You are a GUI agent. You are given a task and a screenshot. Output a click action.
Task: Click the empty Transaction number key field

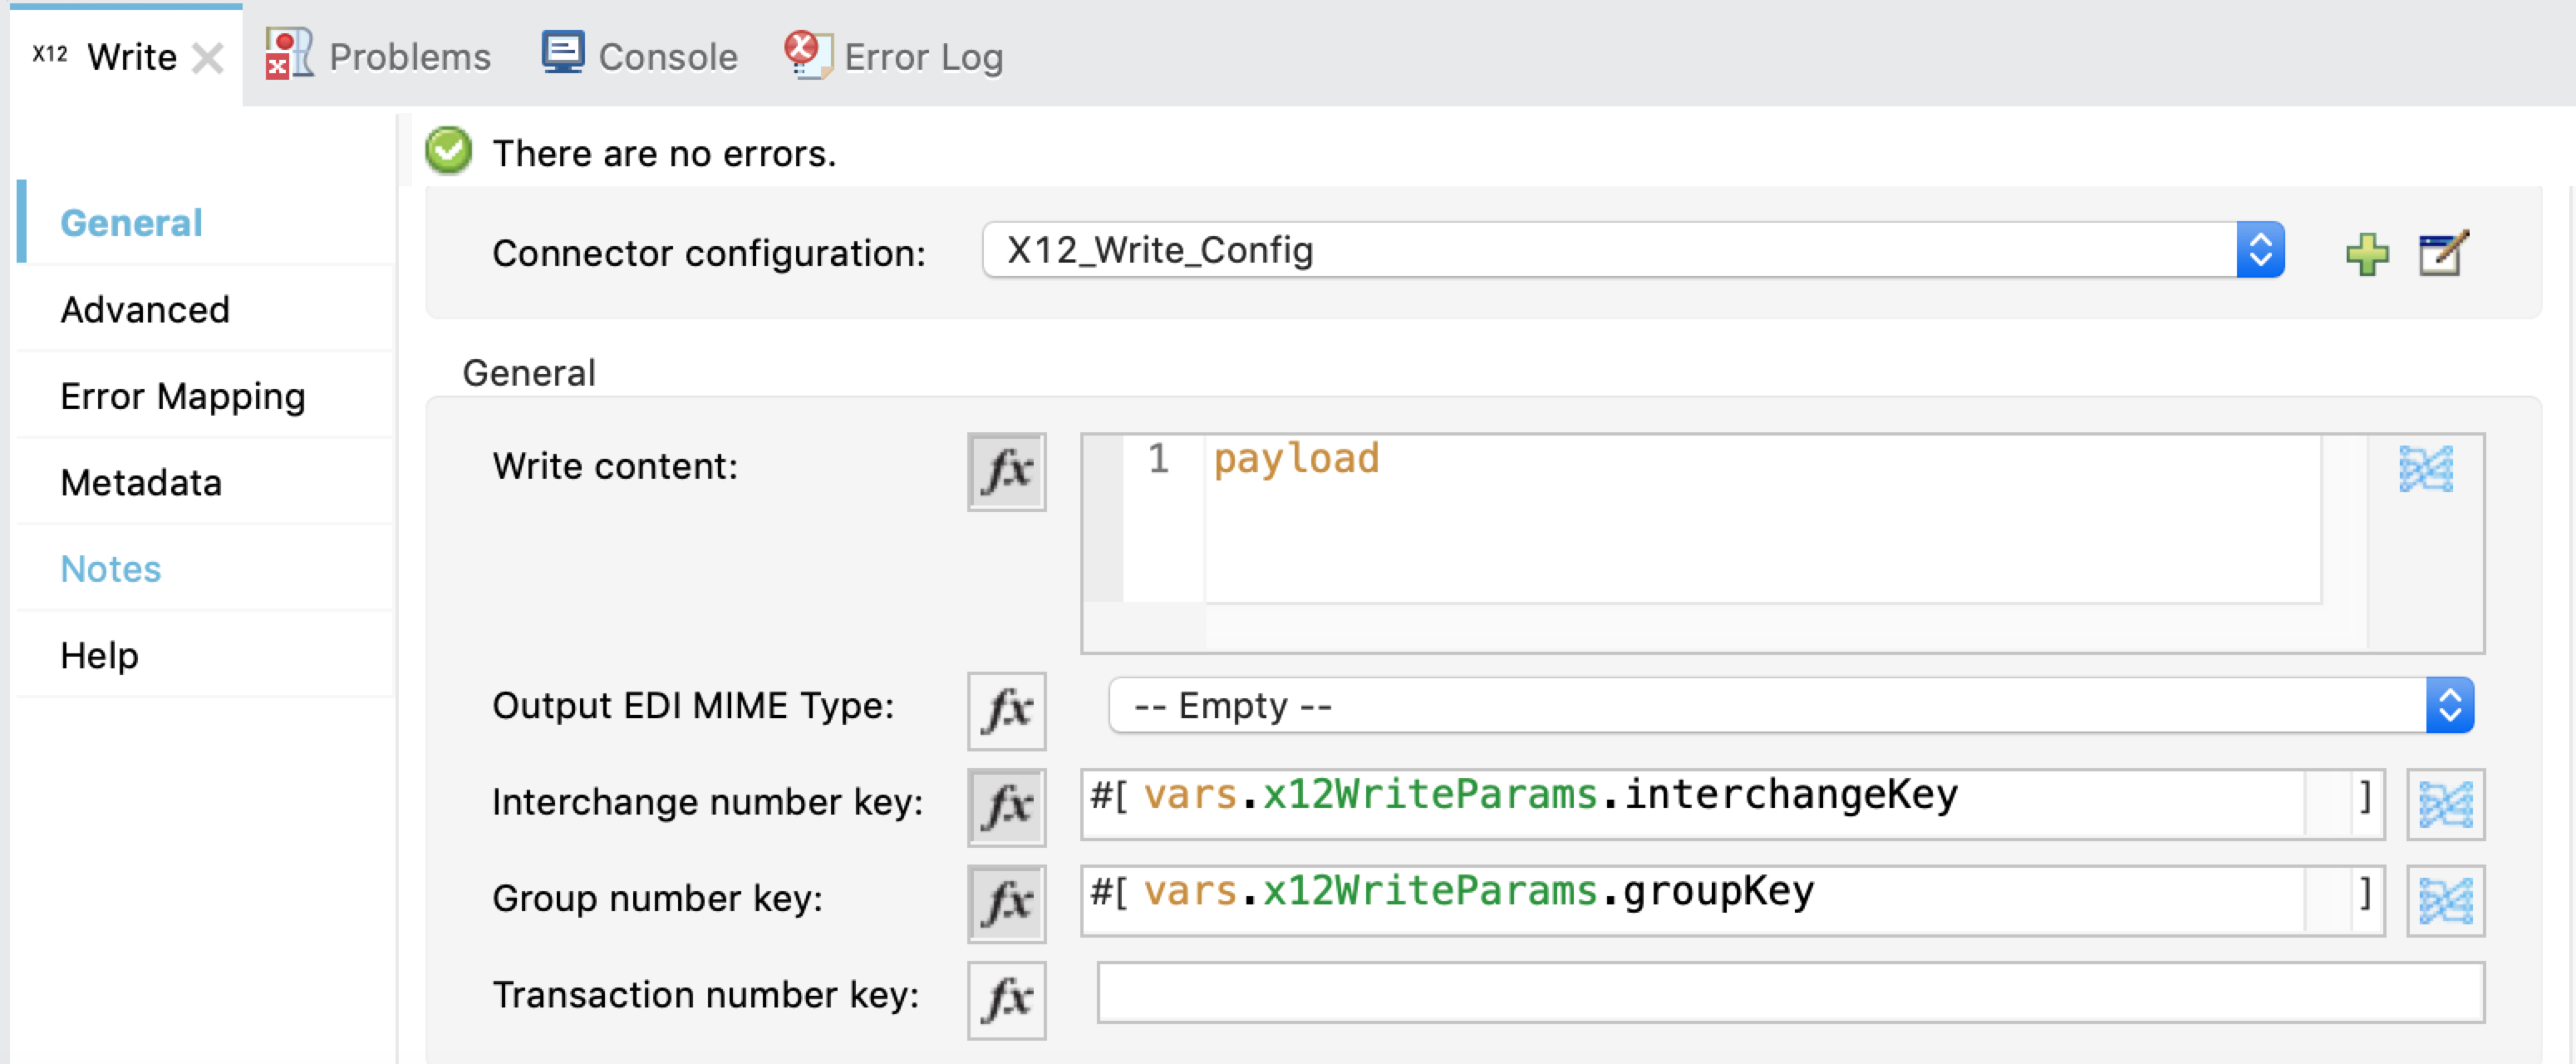(1790, 992)
